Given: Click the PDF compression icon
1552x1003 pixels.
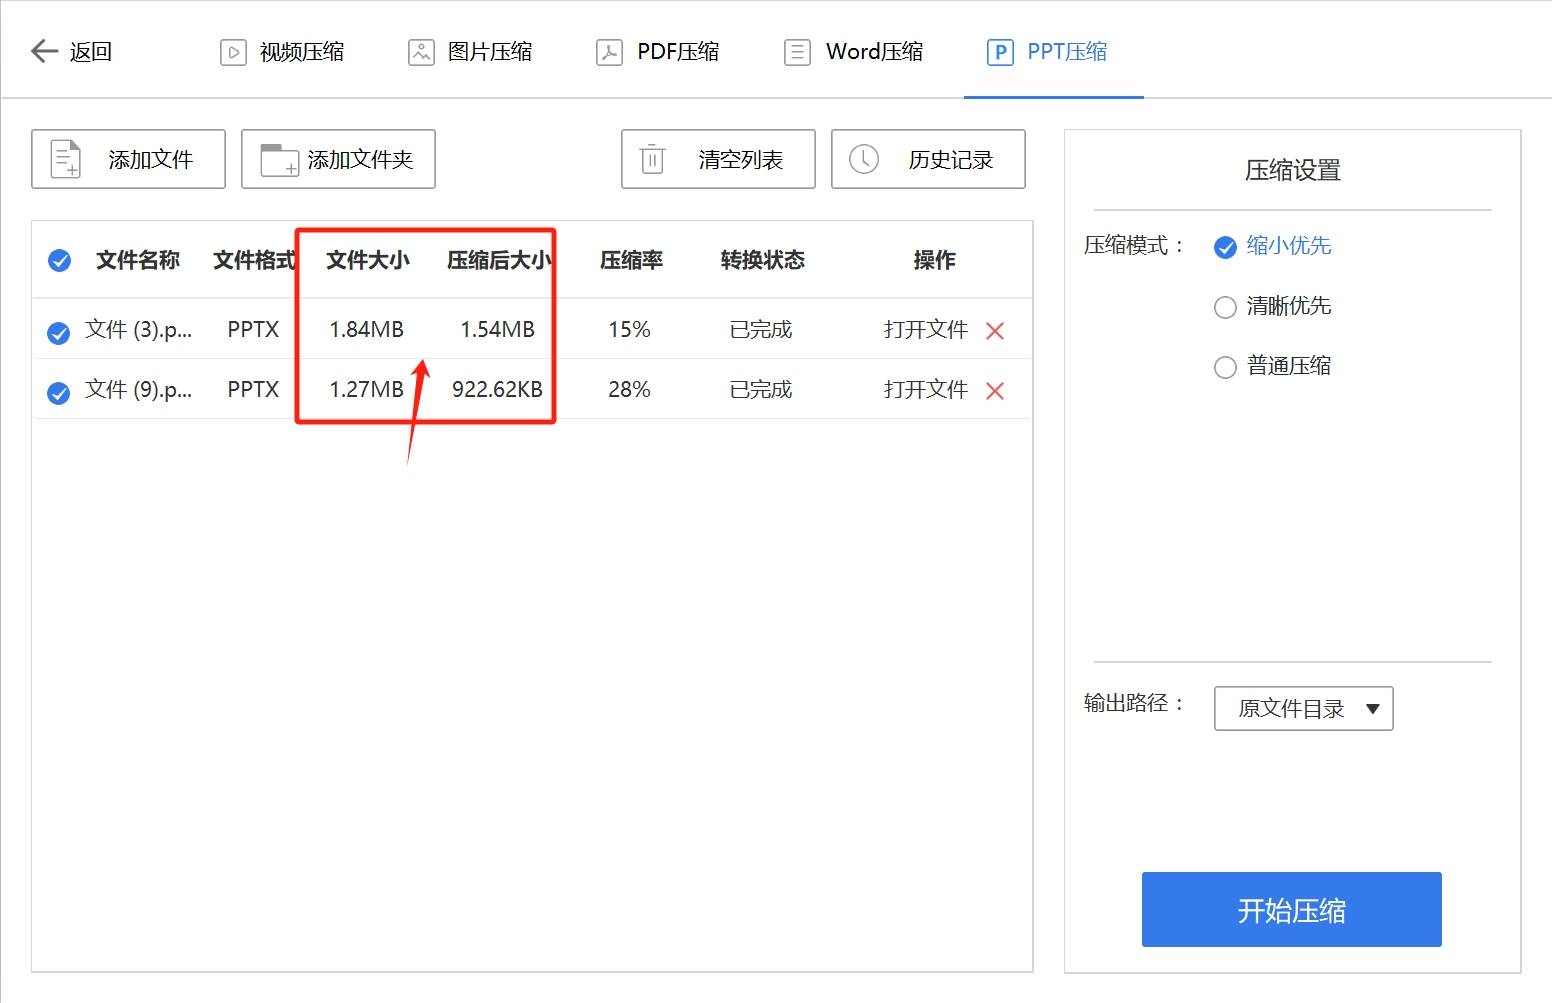Looking at the screenshot, I should tap(609, 52).
